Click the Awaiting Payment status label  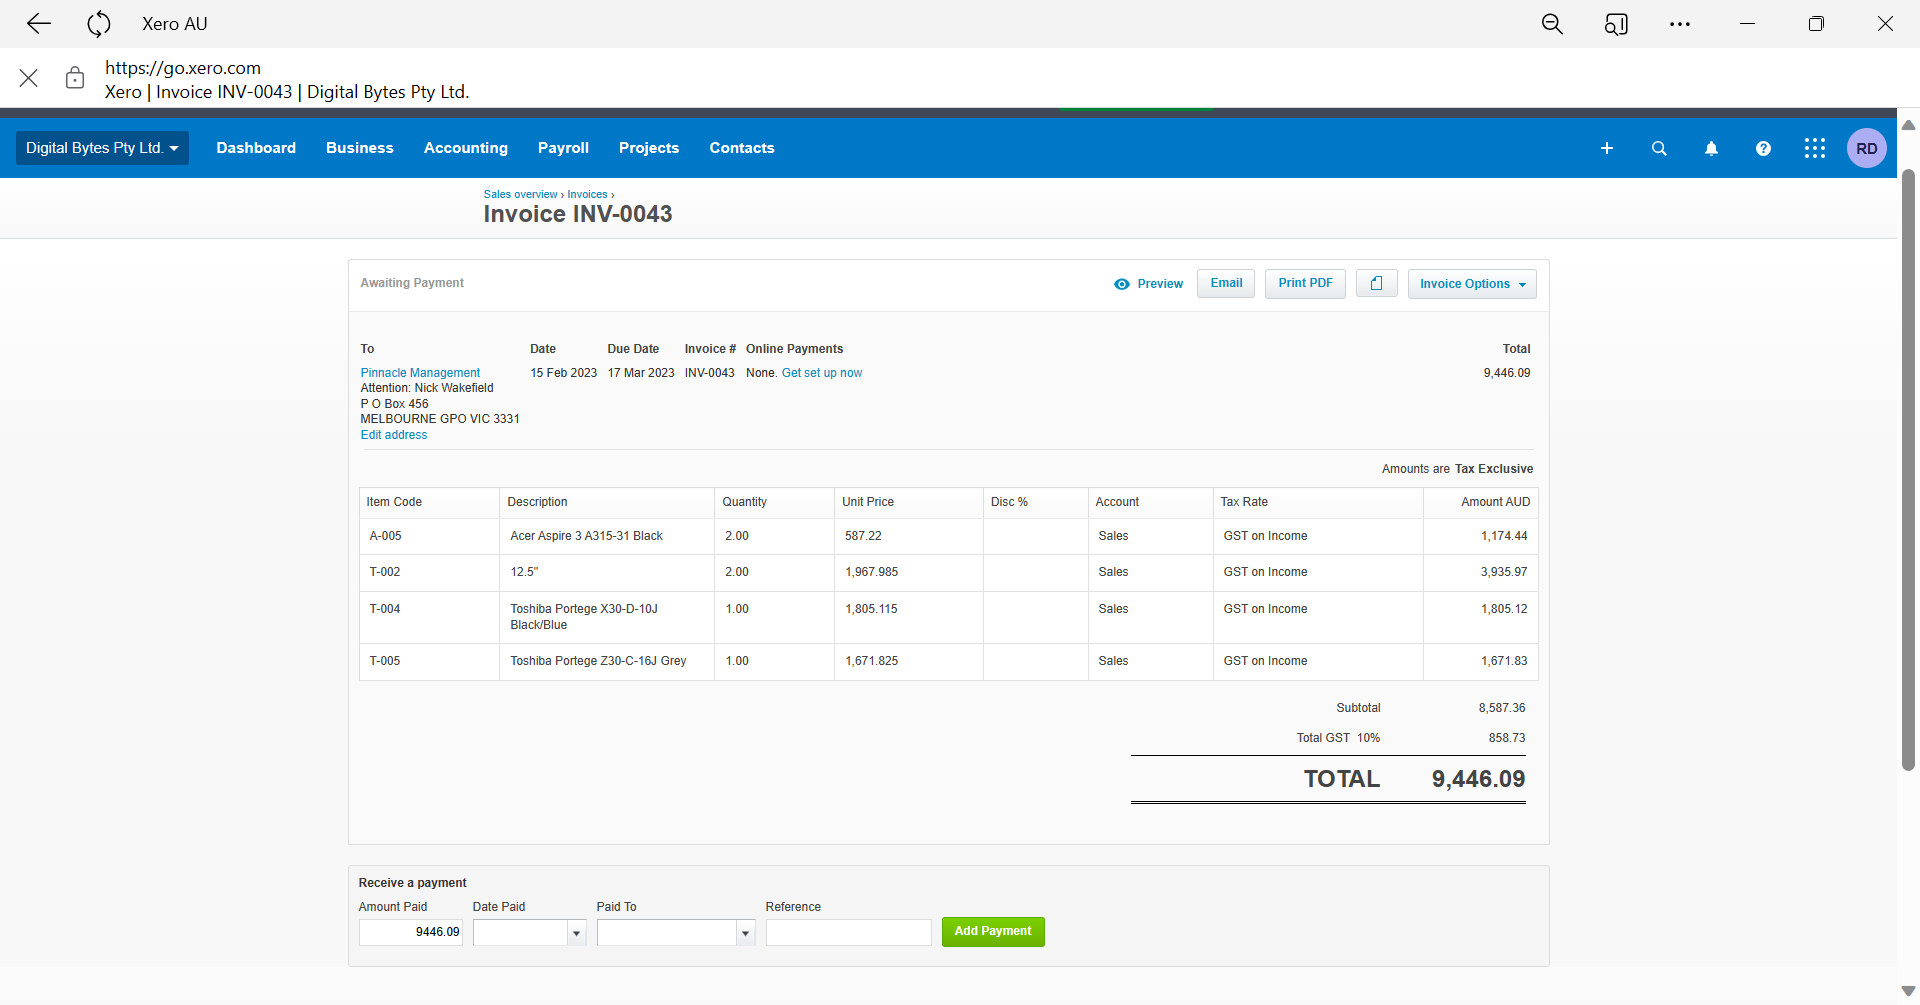pos(412,283)
